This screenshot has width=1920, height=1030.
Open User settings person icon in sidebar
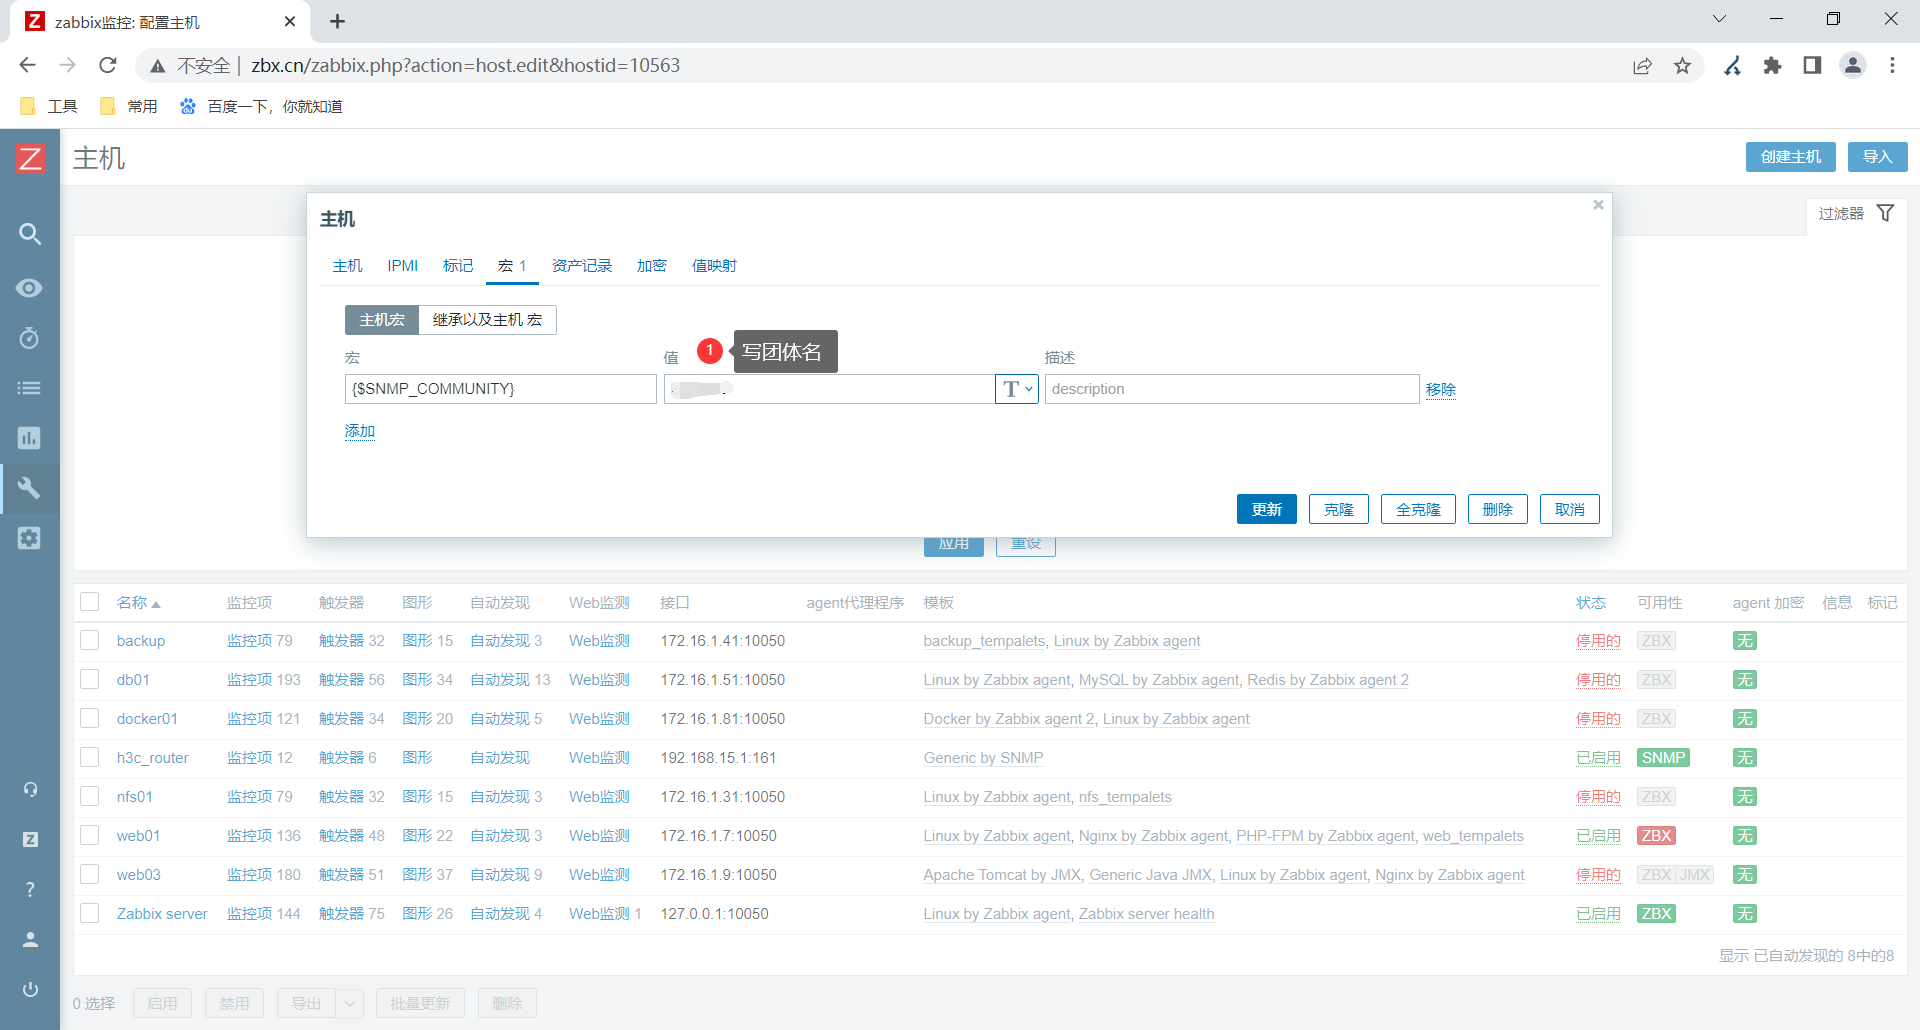[x=30, y=939]
